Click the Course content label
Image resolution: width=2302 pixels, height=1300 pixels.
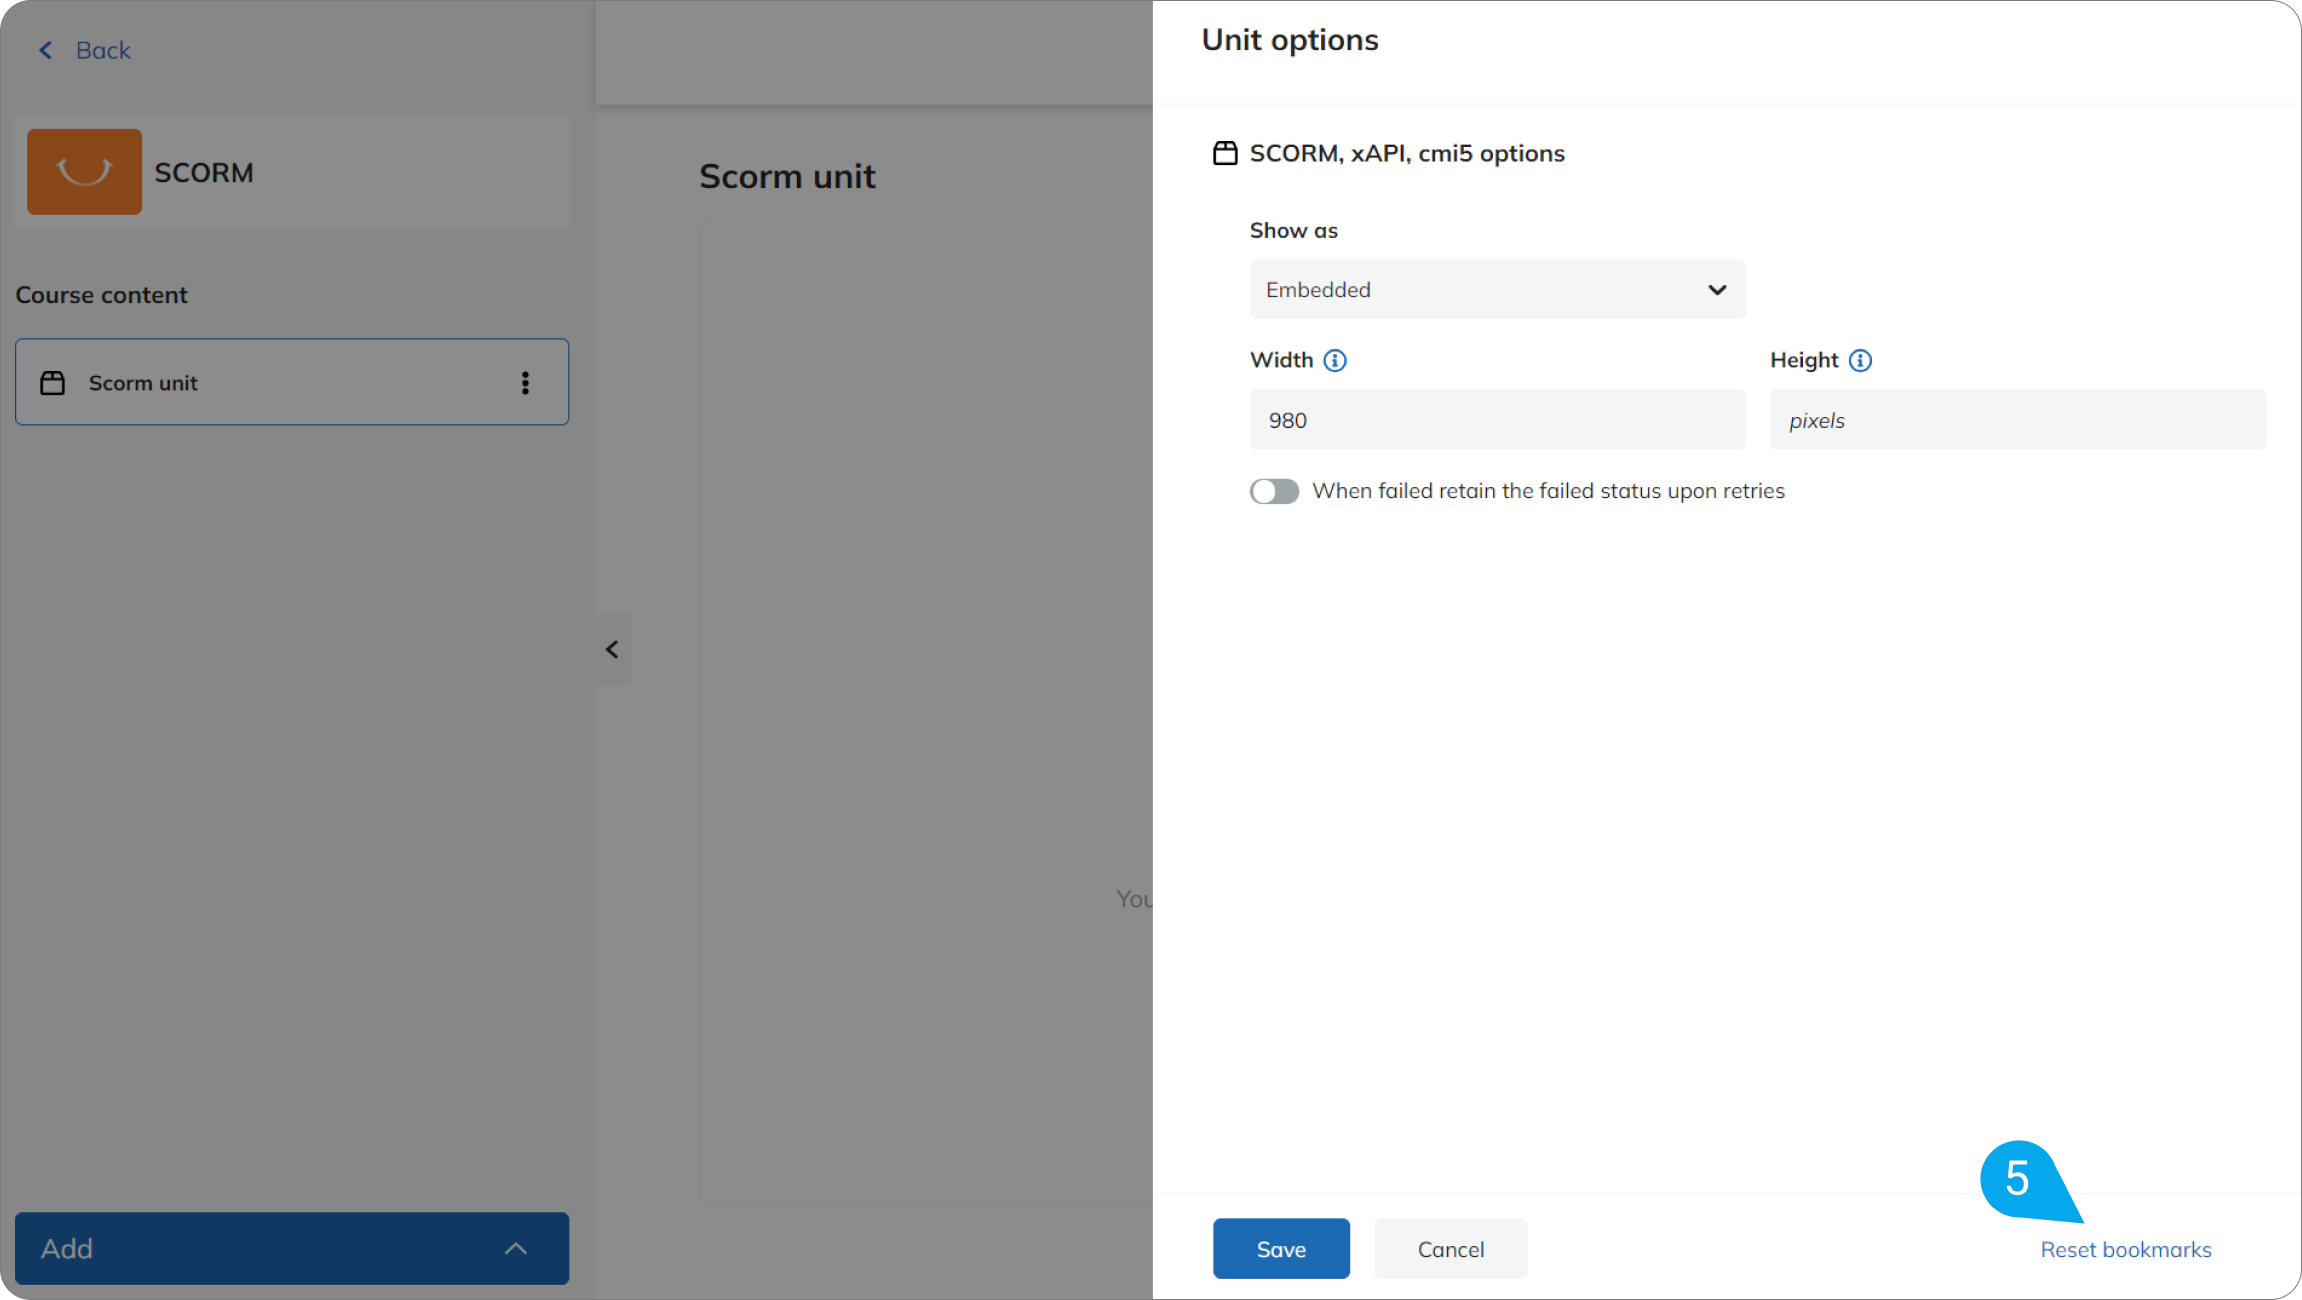101,295
